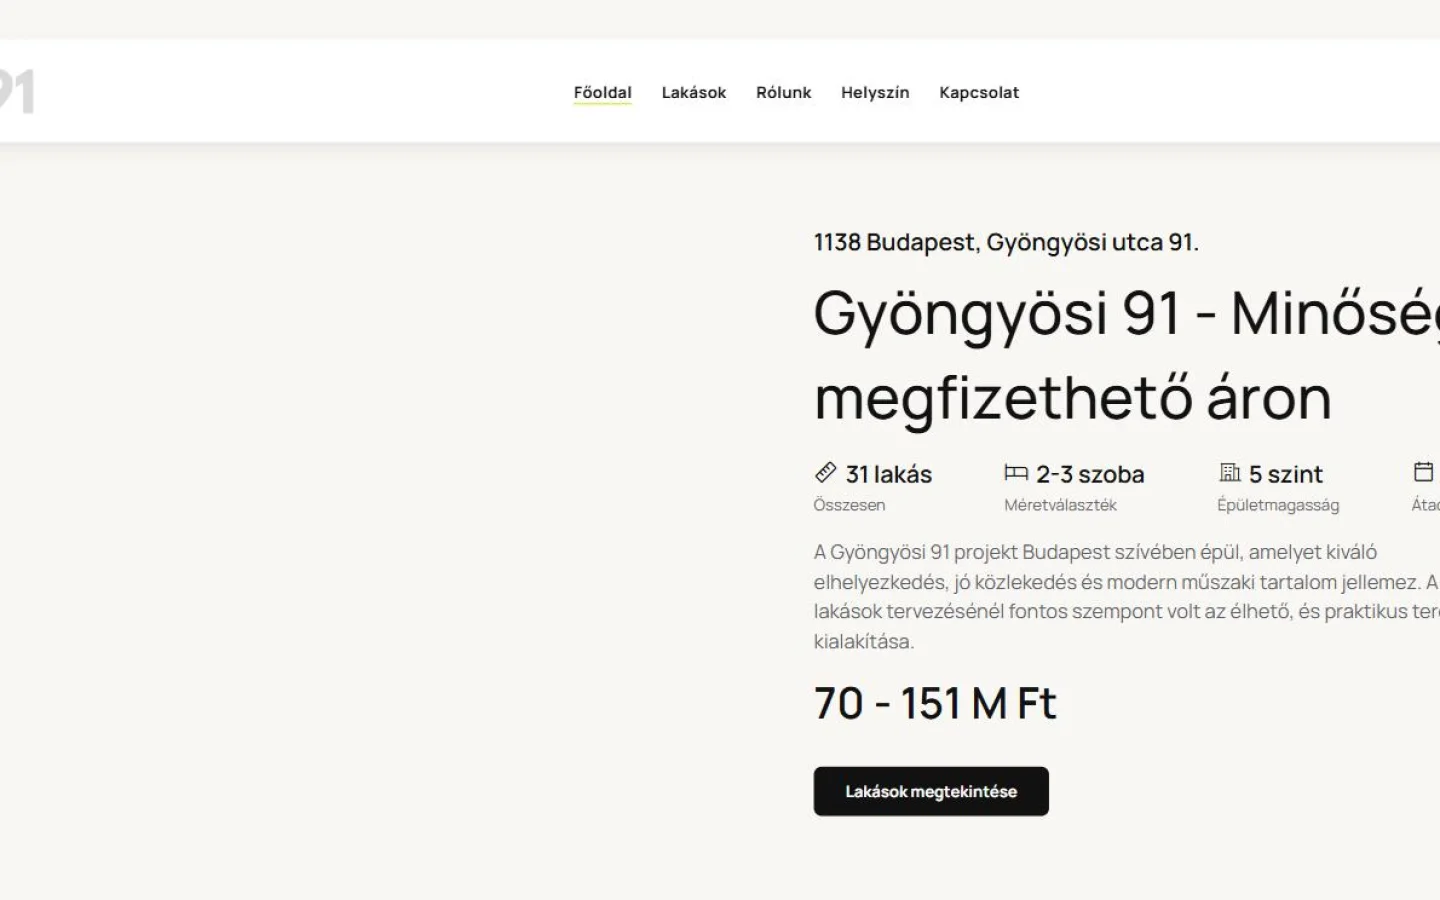1440x900 pixels.
Task: Click the building icon beside 5 szint
Action: tap(1229, 472)
